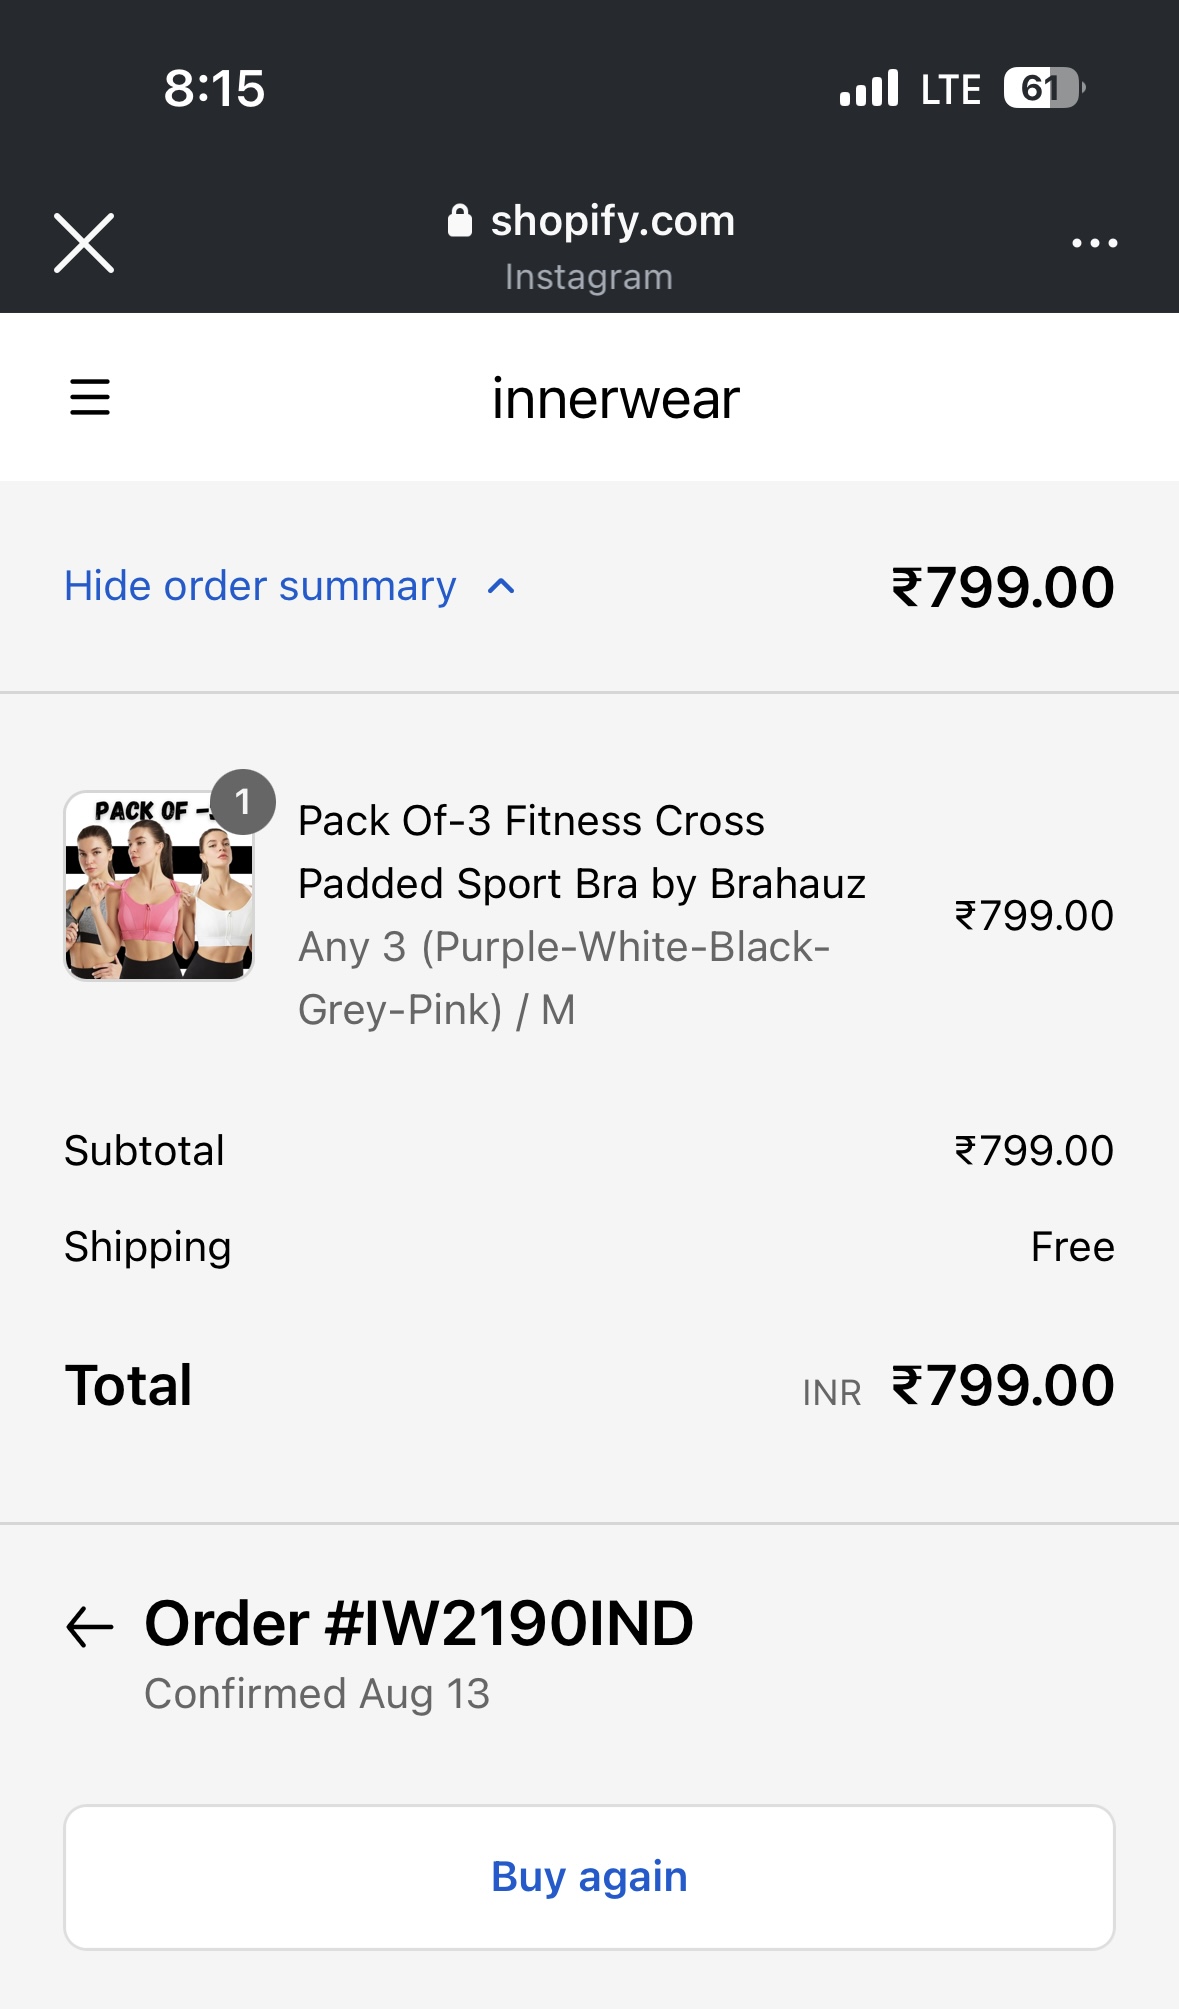Open the three-dot browser options menu
Viewport: 1179px width, 2009px height.
tap(1094, 243)
